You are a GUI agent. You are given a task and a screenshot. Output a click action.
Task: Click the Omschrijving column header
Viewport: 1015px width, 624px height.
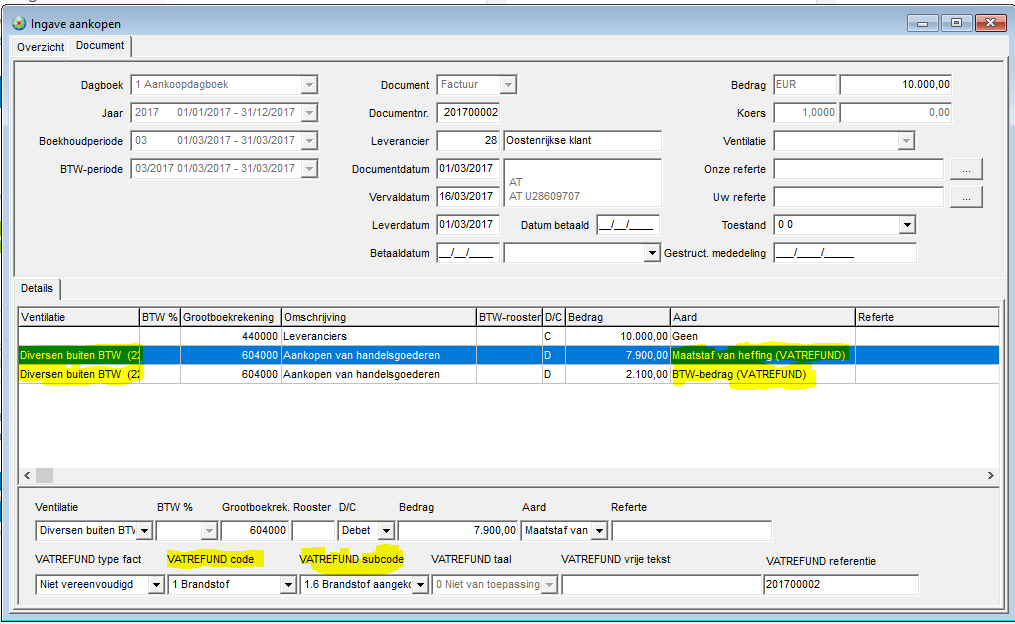[x=379, y=317]
